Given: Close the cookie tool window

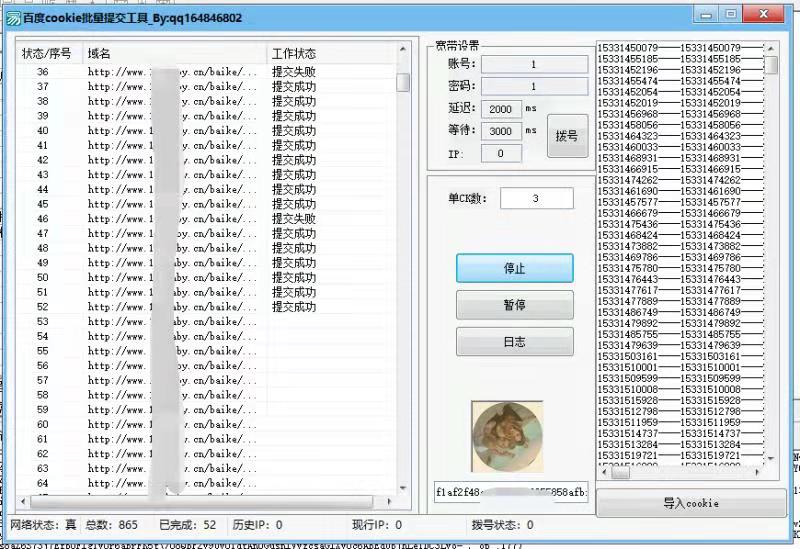Looking at the screenshot, I should pyautogui.click(x=763, y=14).
